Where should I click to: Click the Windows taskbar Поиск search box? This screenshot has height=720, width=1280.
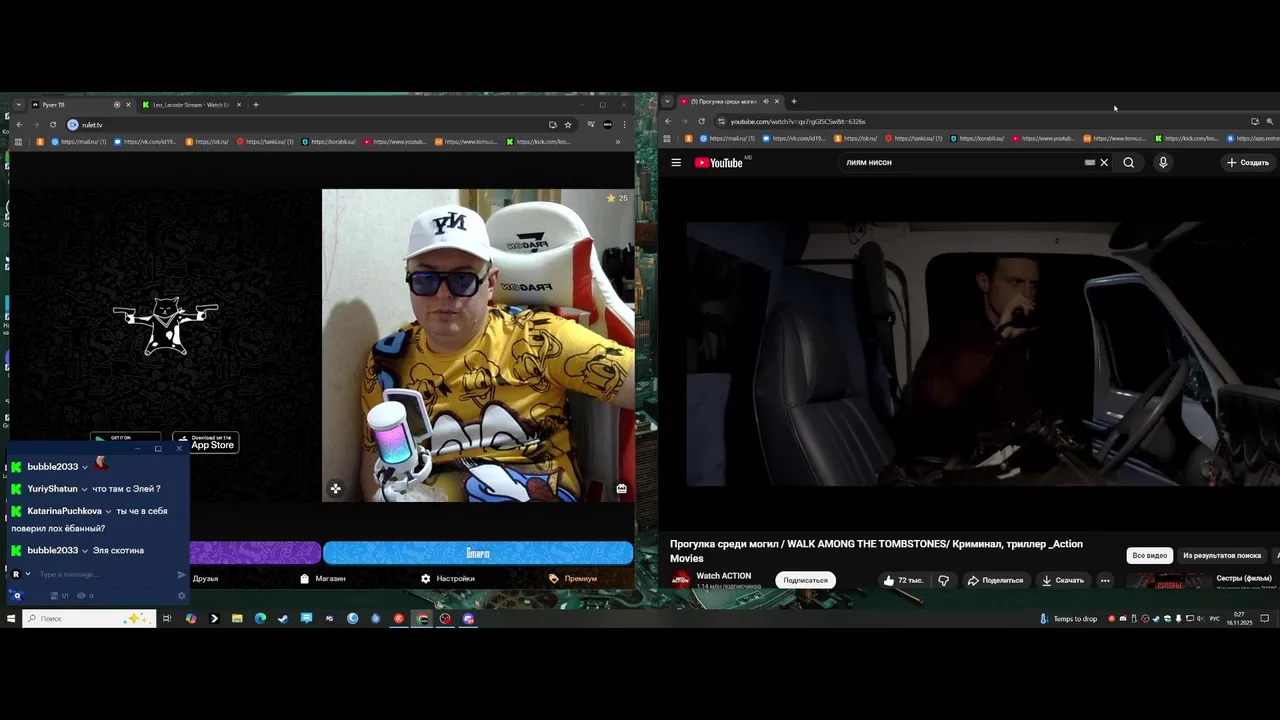click(x=90, y=619)
